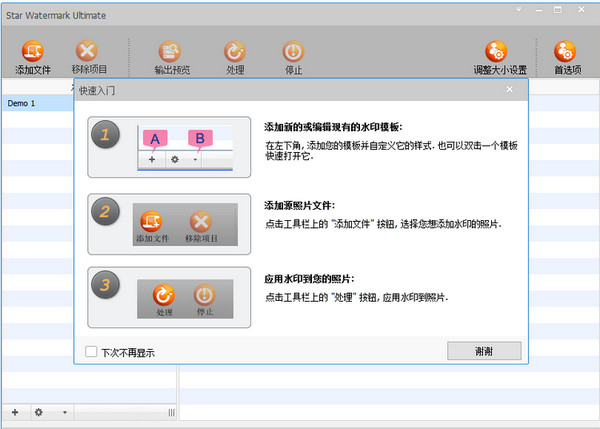The width and height of the screenshot is (600, 429).
Task: Click the title bar dropdown arrow icon
Action: pyautogui.click(x=519, y=10)
